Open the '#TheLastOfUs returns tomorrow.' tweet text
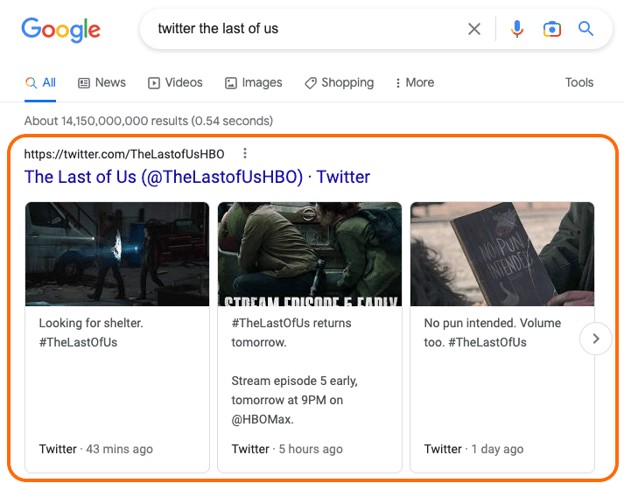This screenshot has width=624, height=483. (291, 333)
